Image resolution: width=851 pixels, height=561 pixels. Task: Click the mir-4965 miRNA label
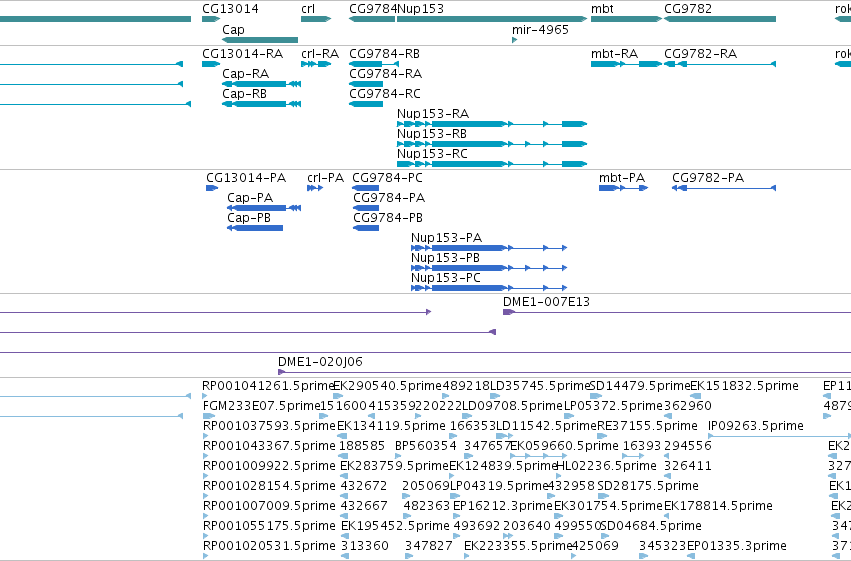(540, 30)
